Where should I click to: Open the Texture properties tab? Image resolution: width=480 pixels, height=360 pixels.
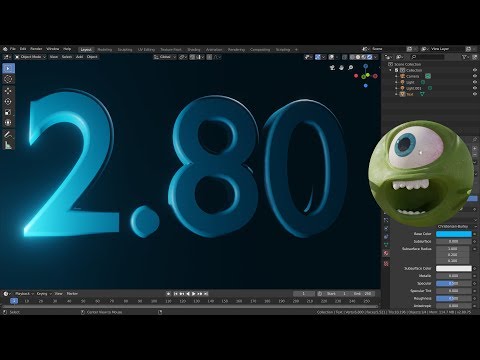tap(386, 263)
